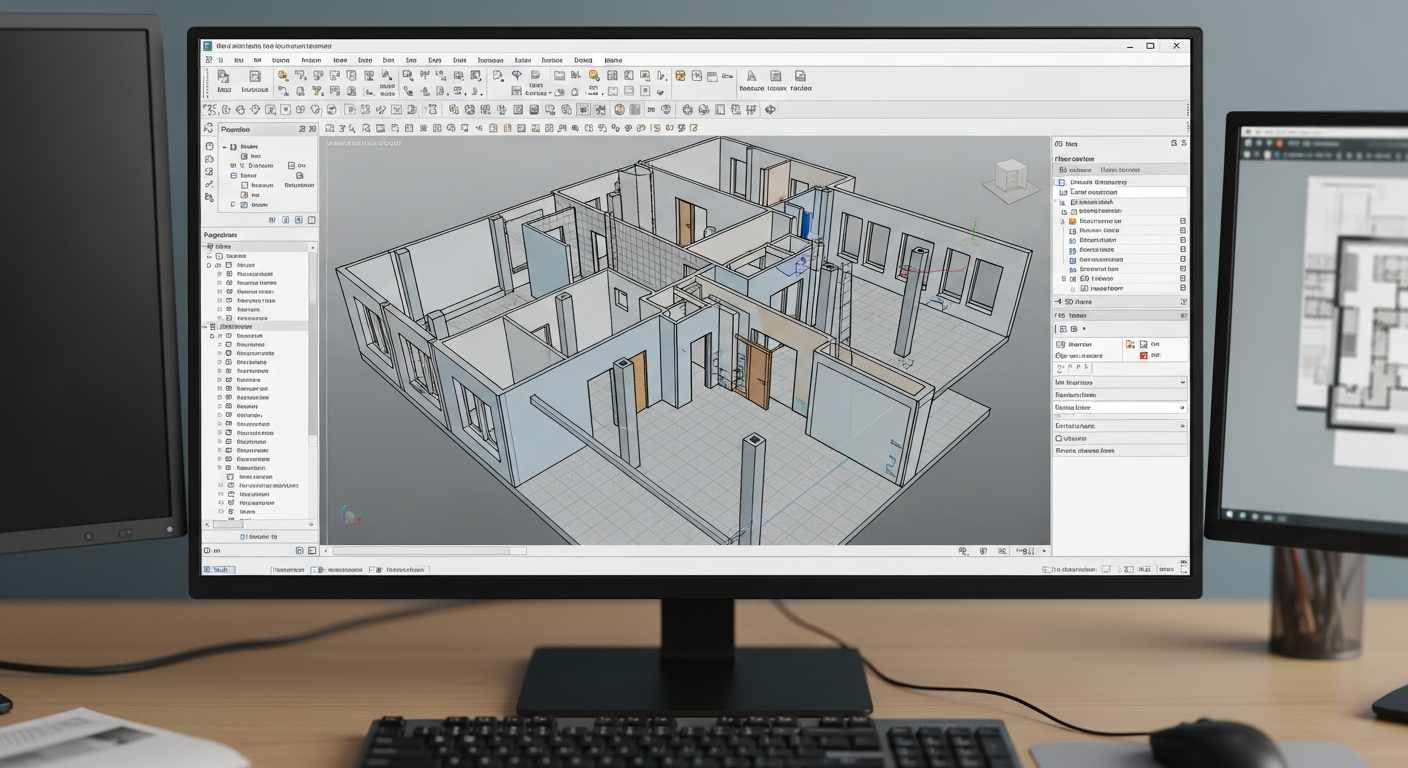Collapse the top node in left panel tree
The height and width of the screenshot is (768, 1408).
[x=224, y=147]
